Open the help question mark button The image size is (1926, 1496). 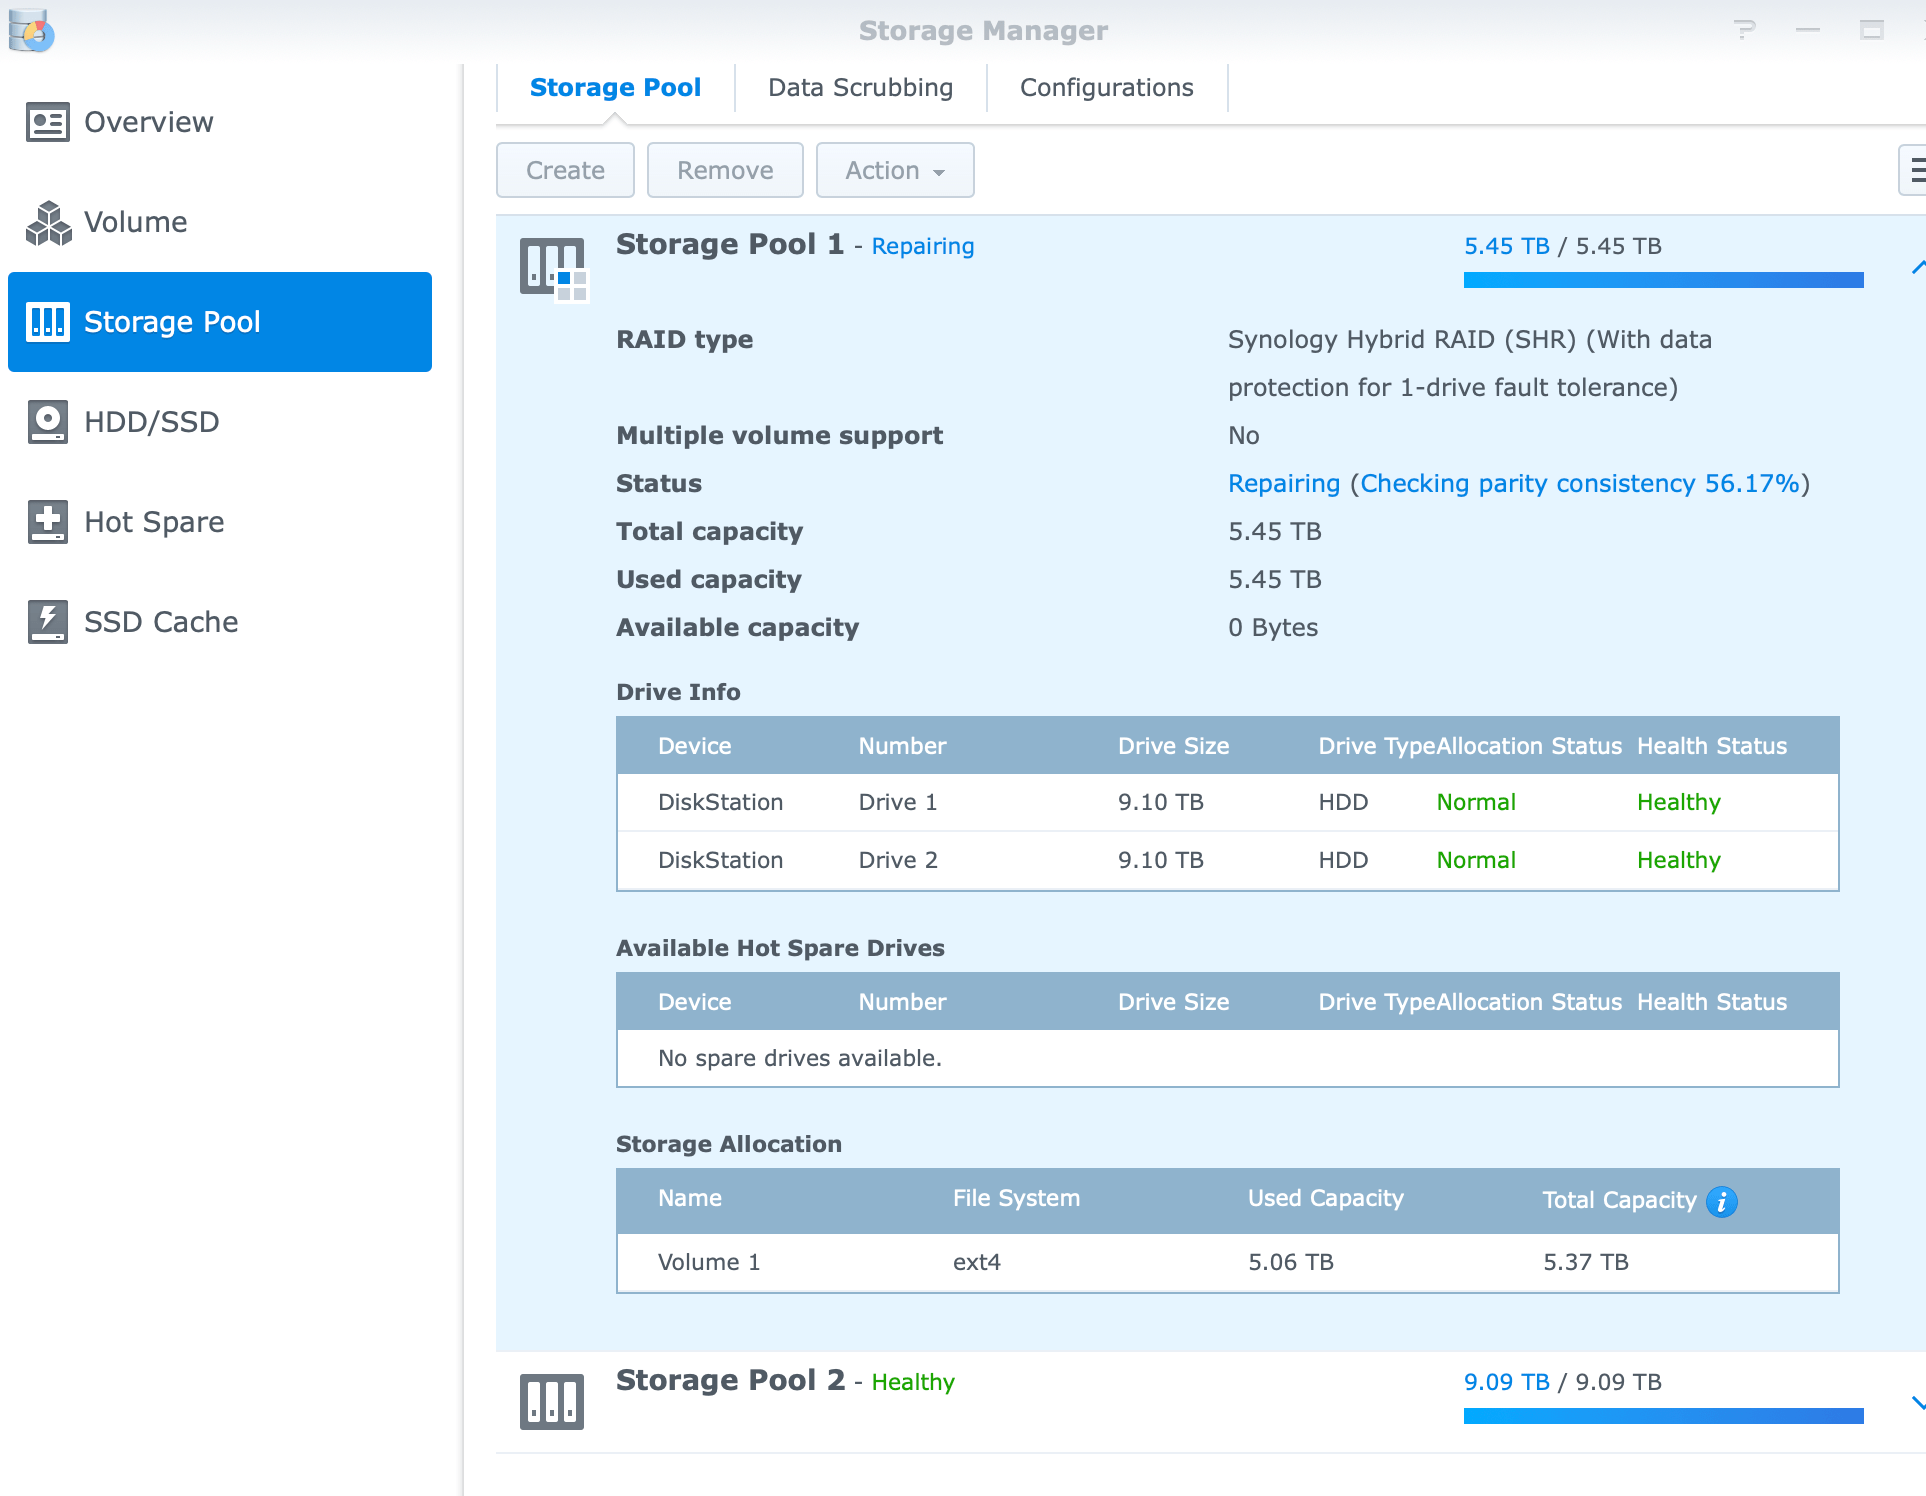[x=1744, y=30]
